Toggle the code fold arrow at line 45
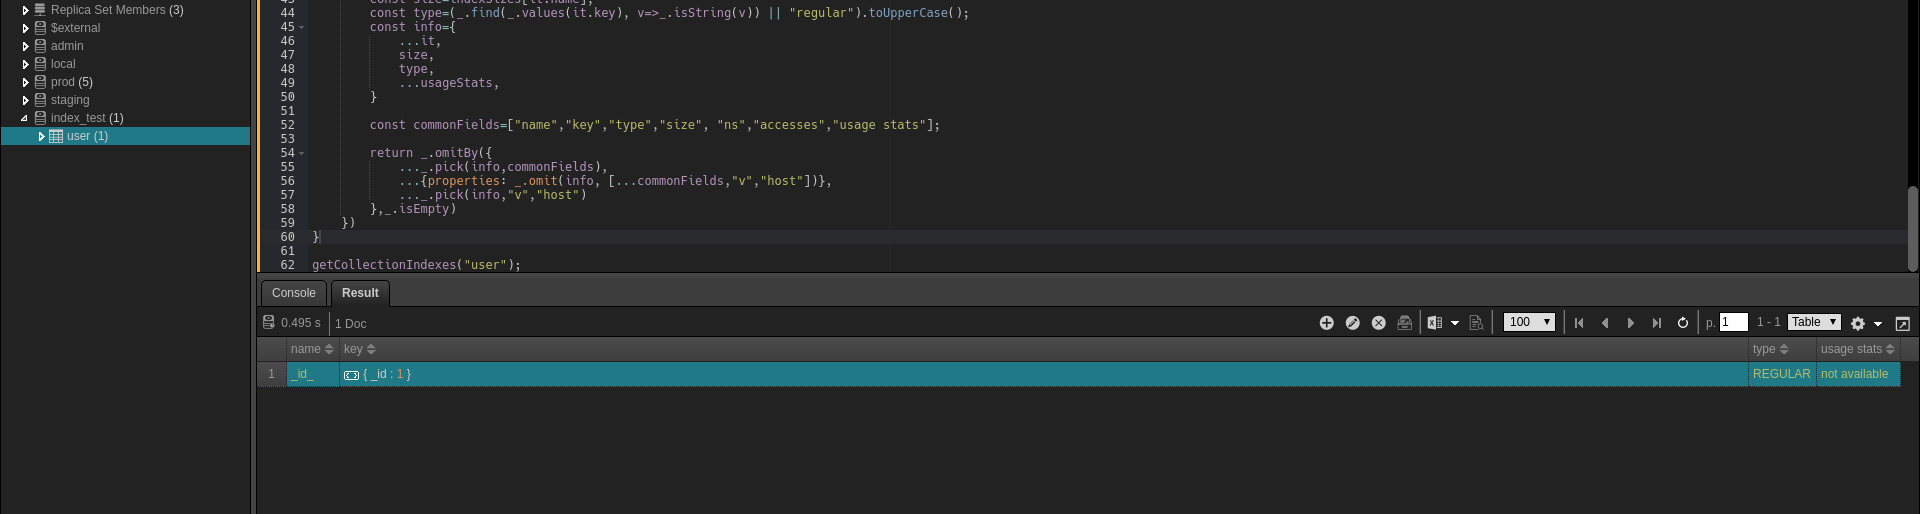 (x=302, y=27)
